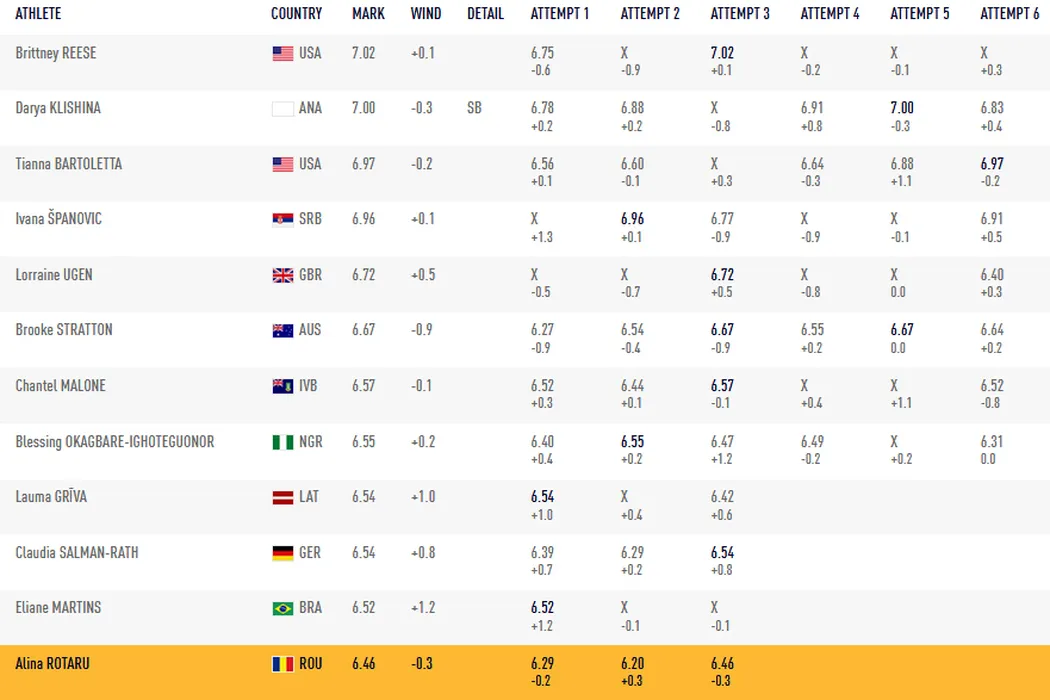The height and width of the screenshot is (700, 1050).
Task: Click the Nigerian flag next to NGR
Action: tap(283, 442)
